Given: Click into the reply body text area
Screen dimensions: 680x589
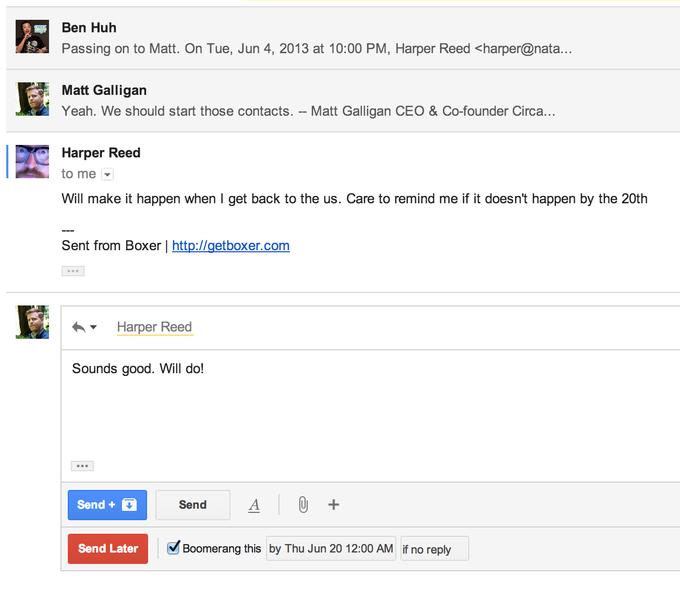Looking at the screenshot, I should click(x=370, y=410).
